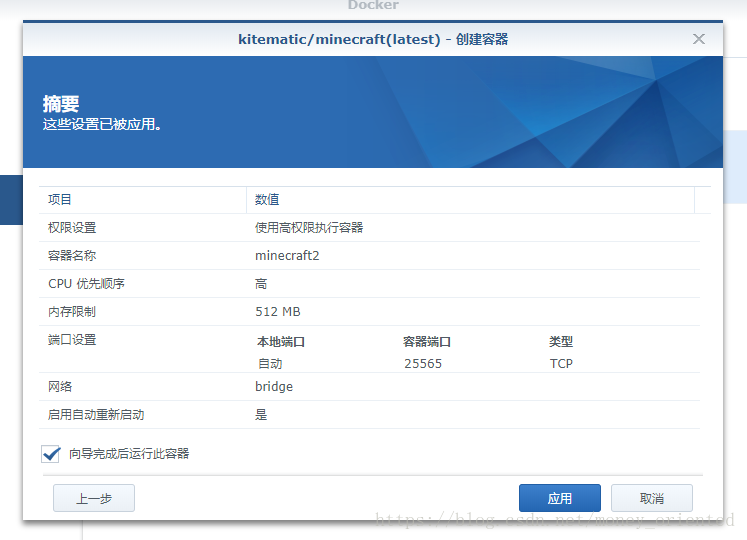Screen dimensions: 747x540
Task: Click the 这些设置已被应用 subtitle text
Action: click(x=102, y=124)
